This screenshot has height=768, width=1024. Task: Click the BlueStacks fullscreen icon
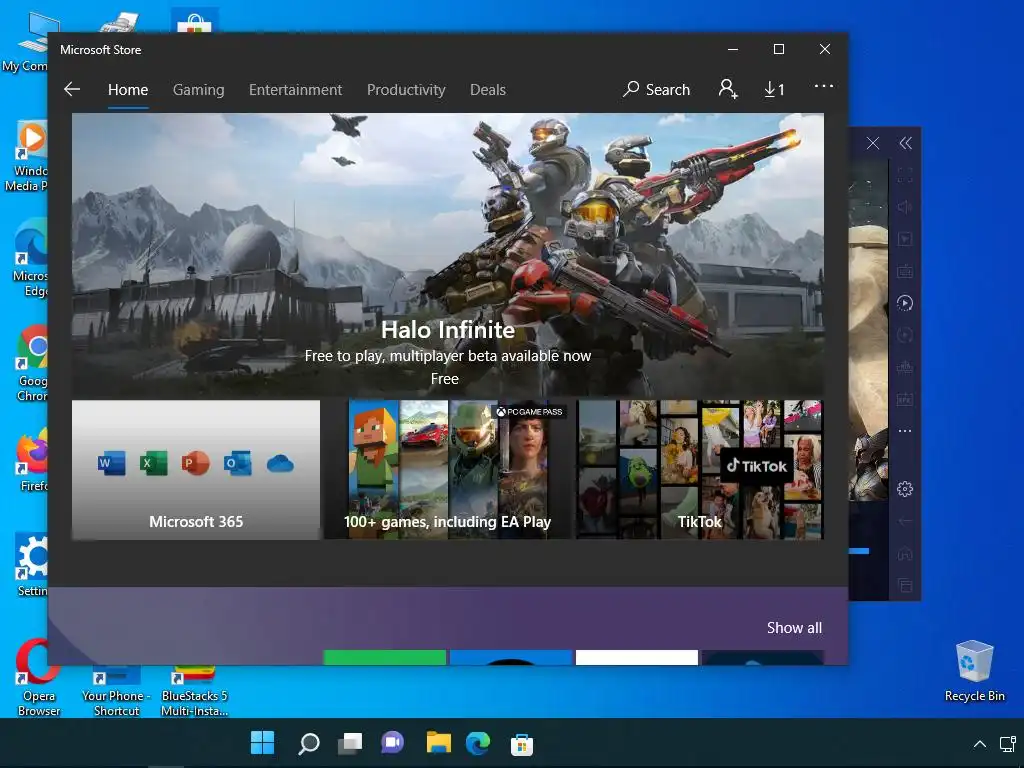coord(904,175)
